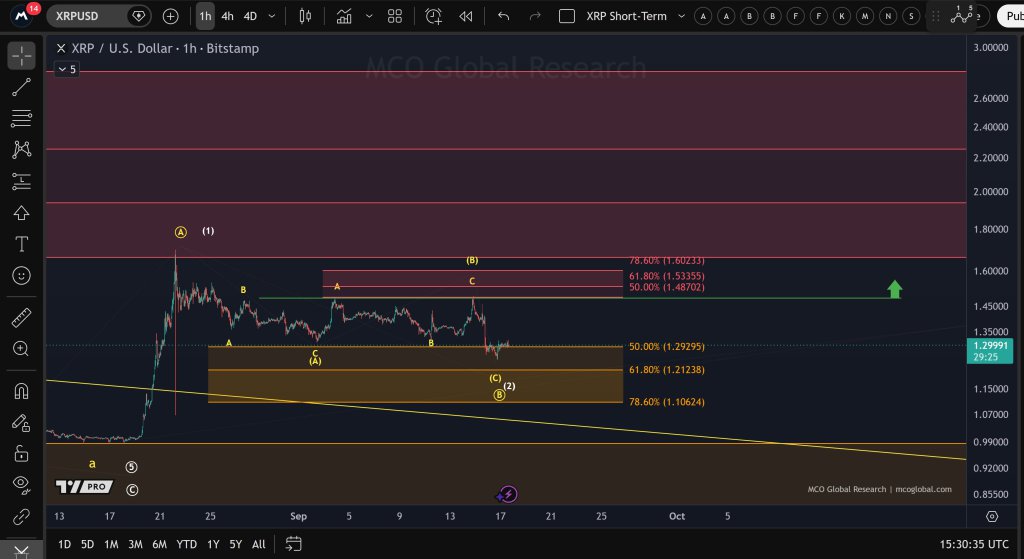Screen dimensions: 1024x559
Task: Open the emoji icons tool
Action: click(21, 276)
